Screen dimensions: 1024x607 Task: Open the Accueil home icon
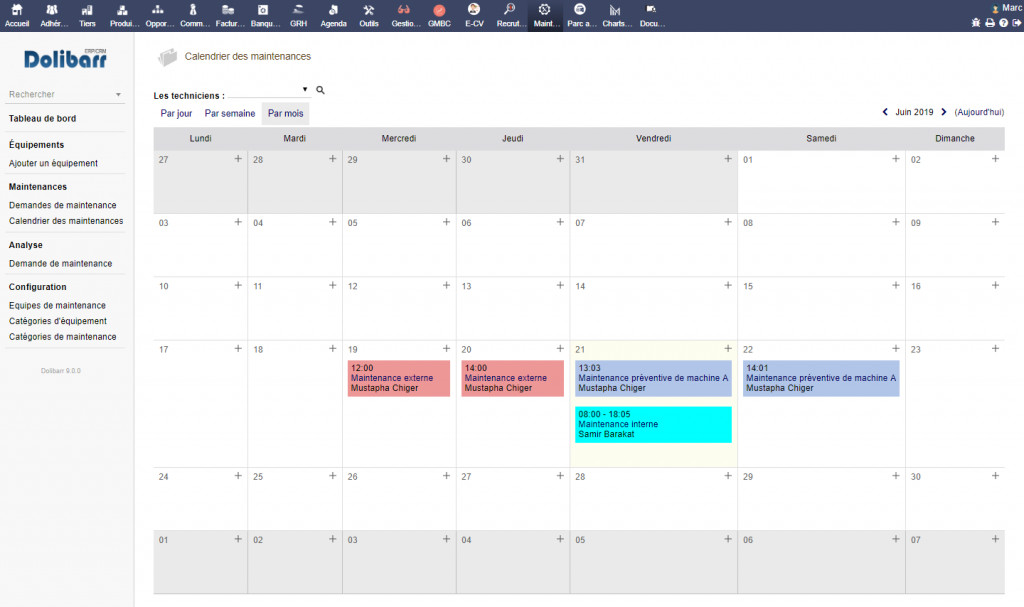tap(17, 10)
